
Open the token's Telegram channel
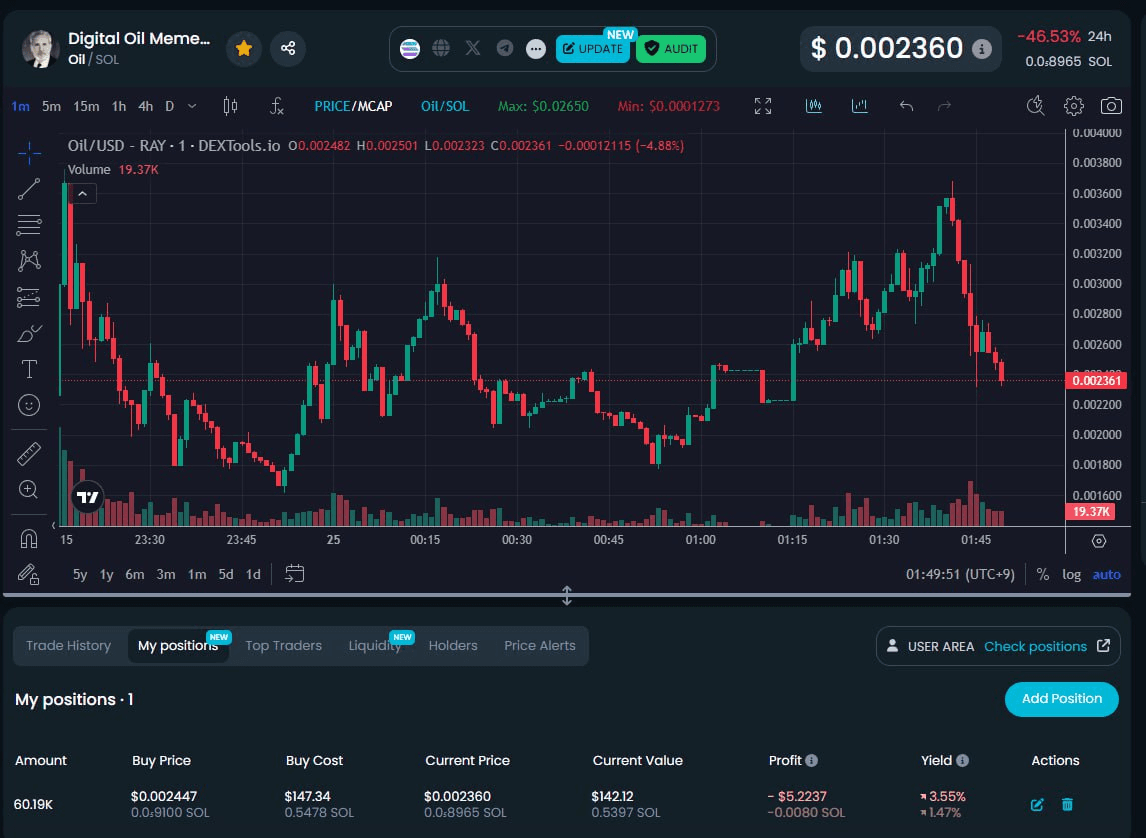point(504,48)
